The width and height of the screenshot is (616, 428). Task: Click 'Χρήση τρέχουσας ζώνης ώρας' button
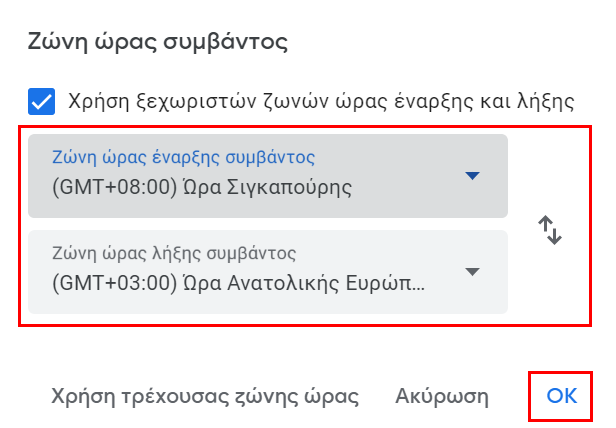[x=205, y=396]
